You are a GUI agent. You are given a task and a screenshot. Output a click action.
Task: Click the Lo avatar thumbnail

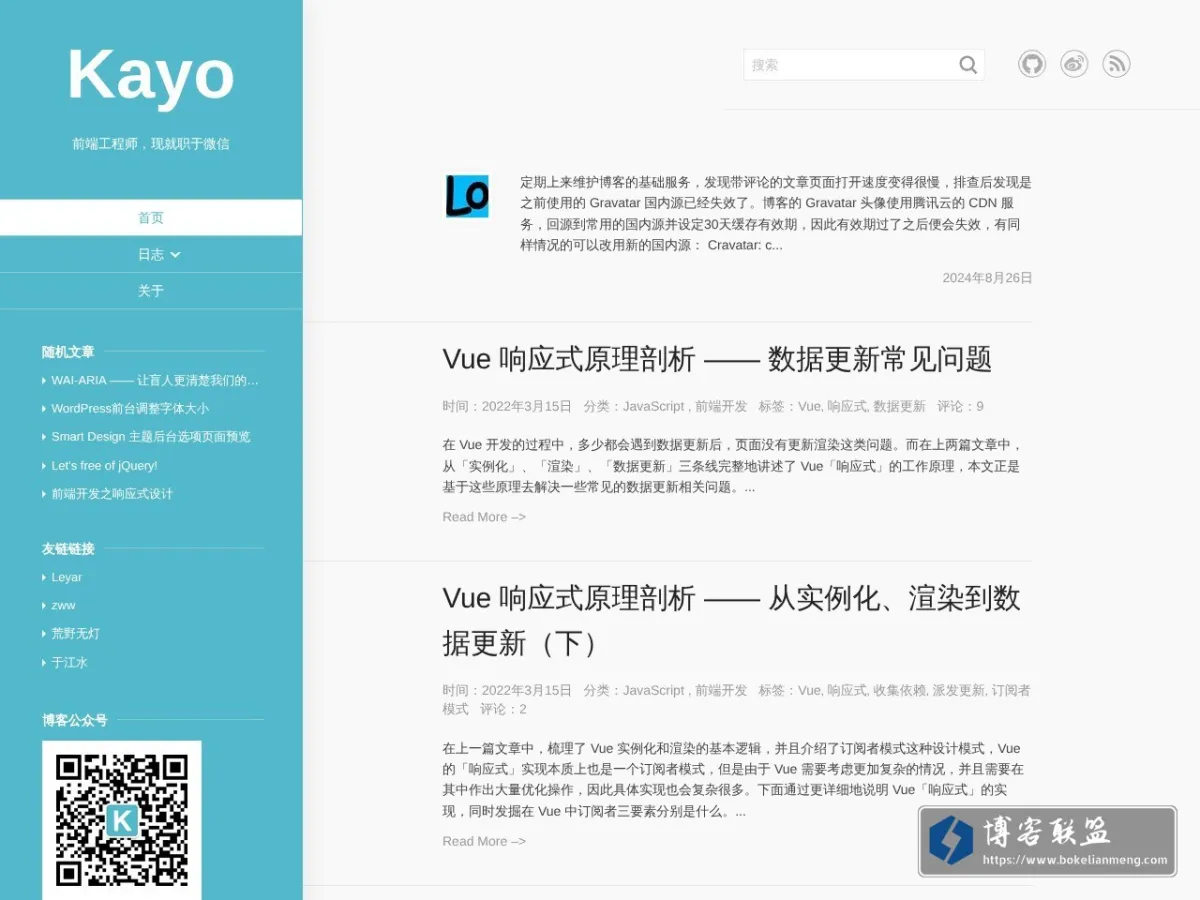[467, 196]
